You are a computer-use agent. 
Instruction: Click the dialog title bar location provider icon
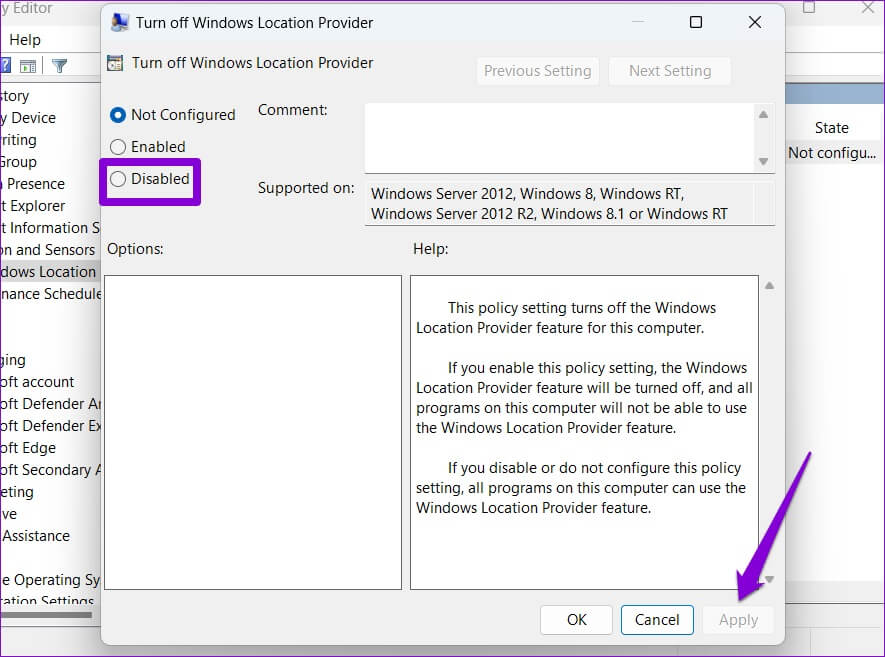(119, 22)
